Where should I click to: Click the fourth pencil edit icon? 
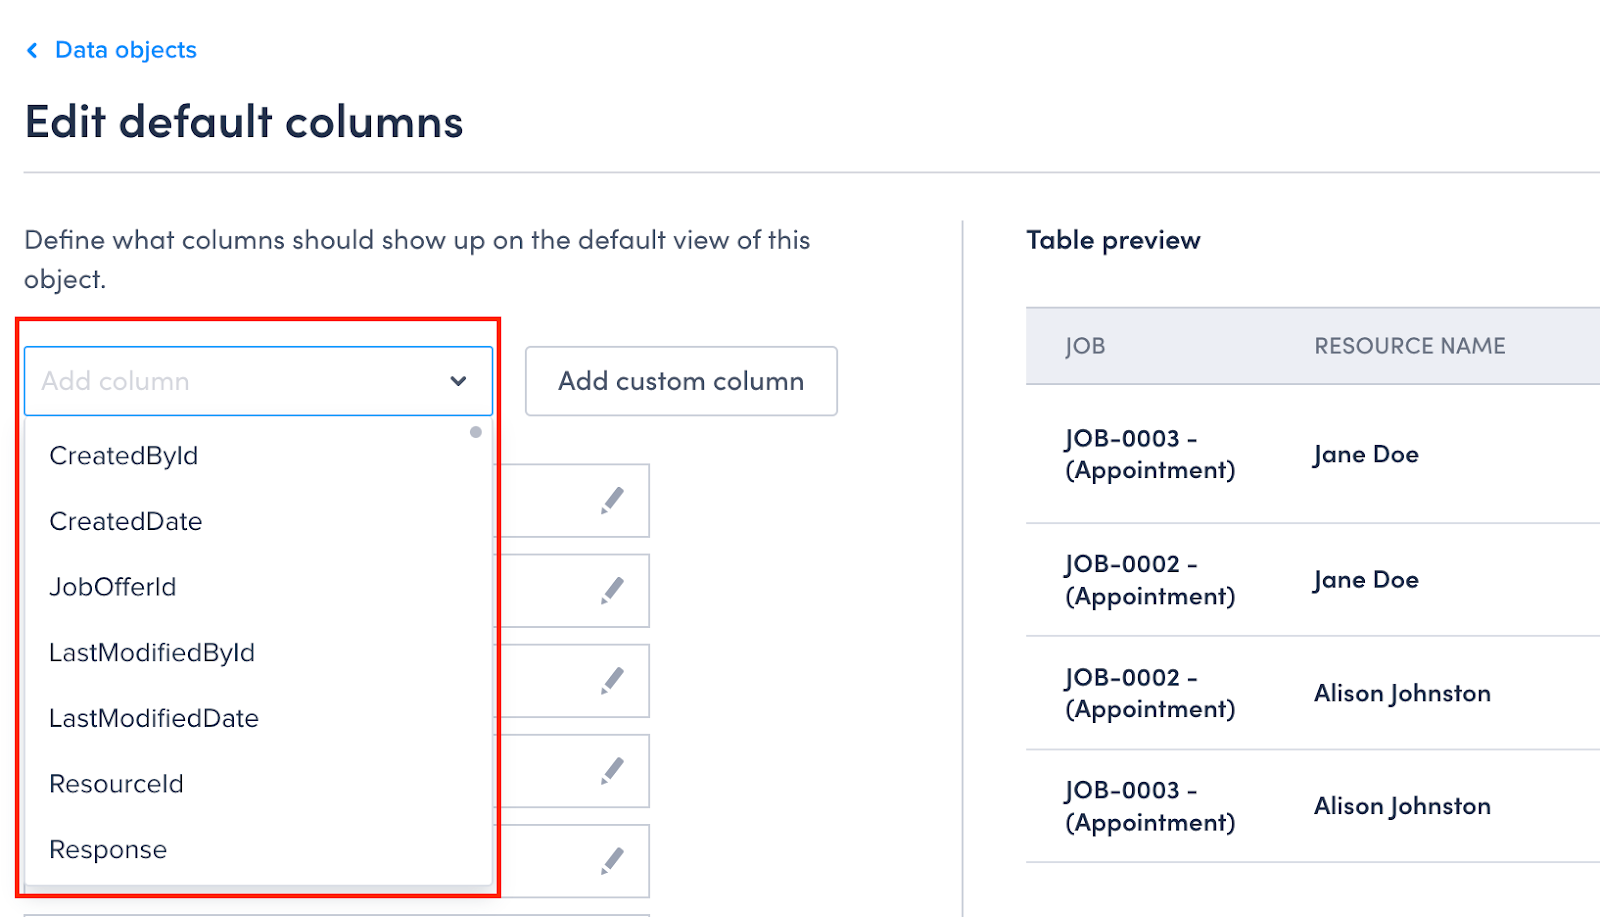[x=612, y=770]
